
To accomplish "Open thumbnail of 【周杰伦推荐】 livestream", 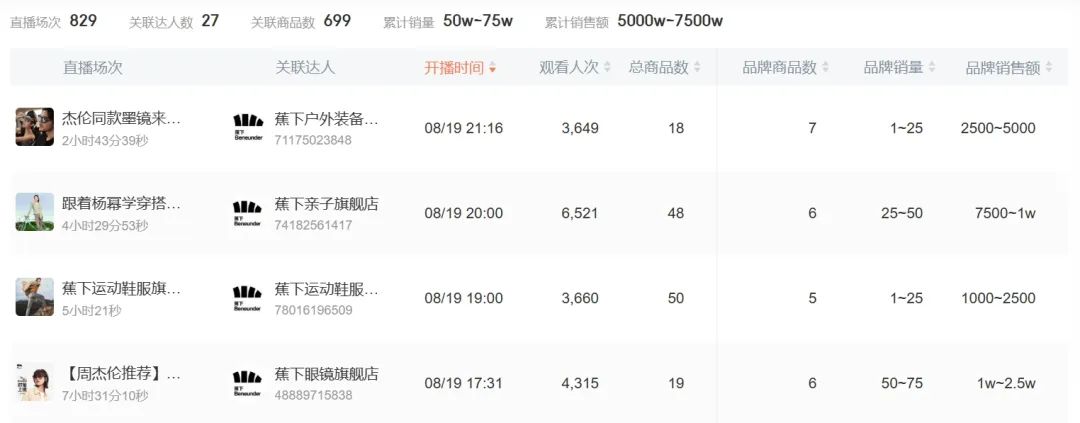I will click(34, 382).
